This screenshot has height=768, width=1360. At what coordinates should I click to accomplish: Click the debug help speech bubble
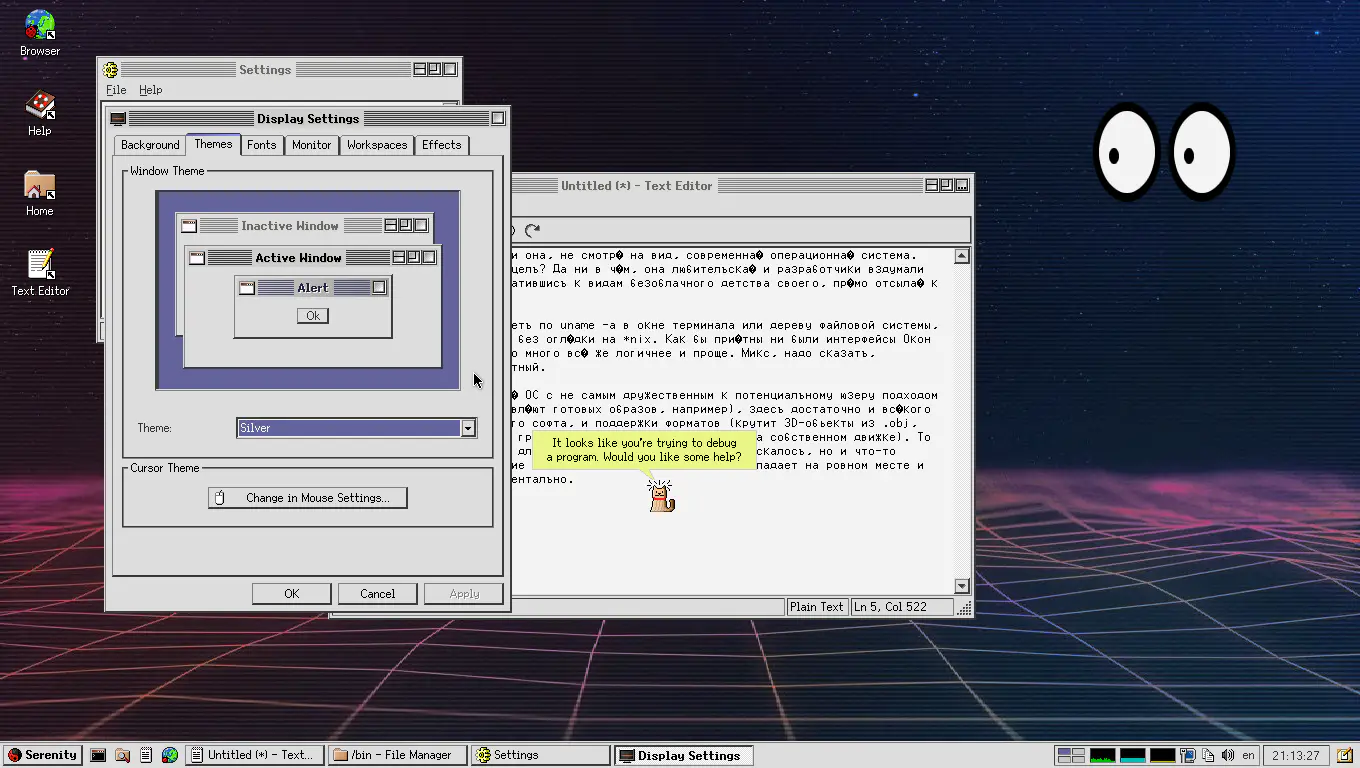click(x=644, y=450)
